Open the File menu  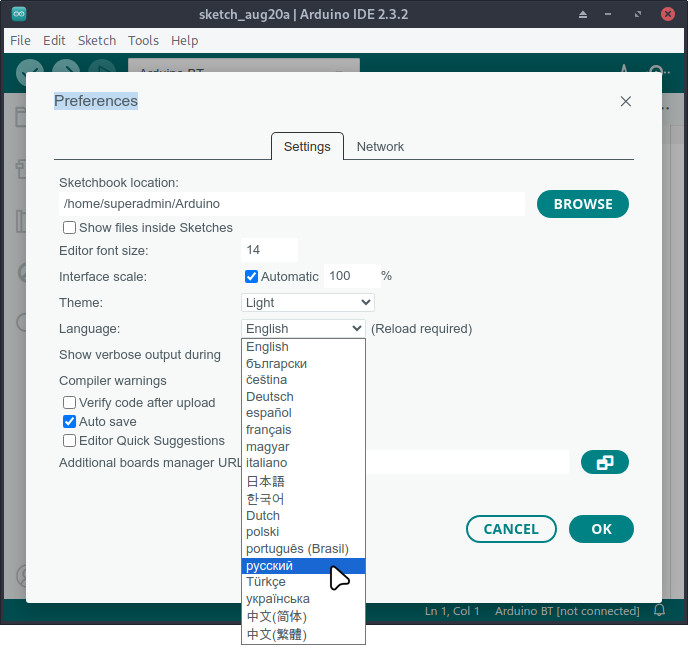click(20, 41)
